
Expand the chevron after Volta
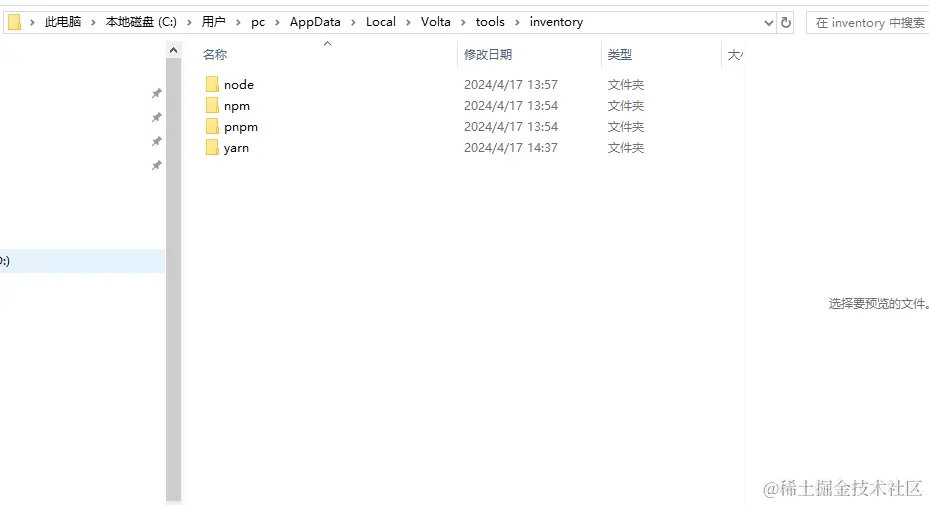click(463, 23)
